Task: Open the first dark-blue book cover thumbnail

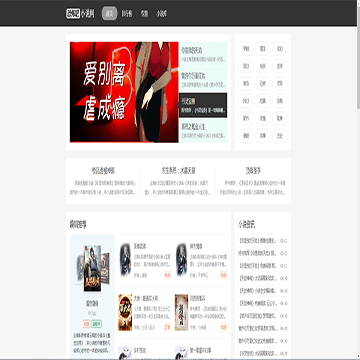Action: tap(125, 260)
